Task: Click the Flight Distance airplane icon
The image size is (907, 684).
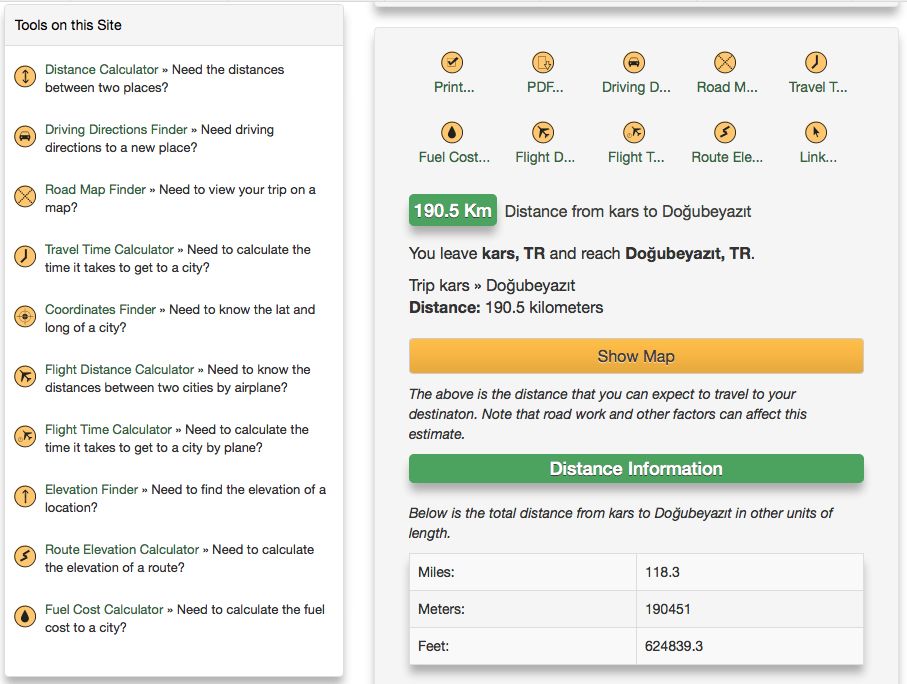Action: pos(543,131)
